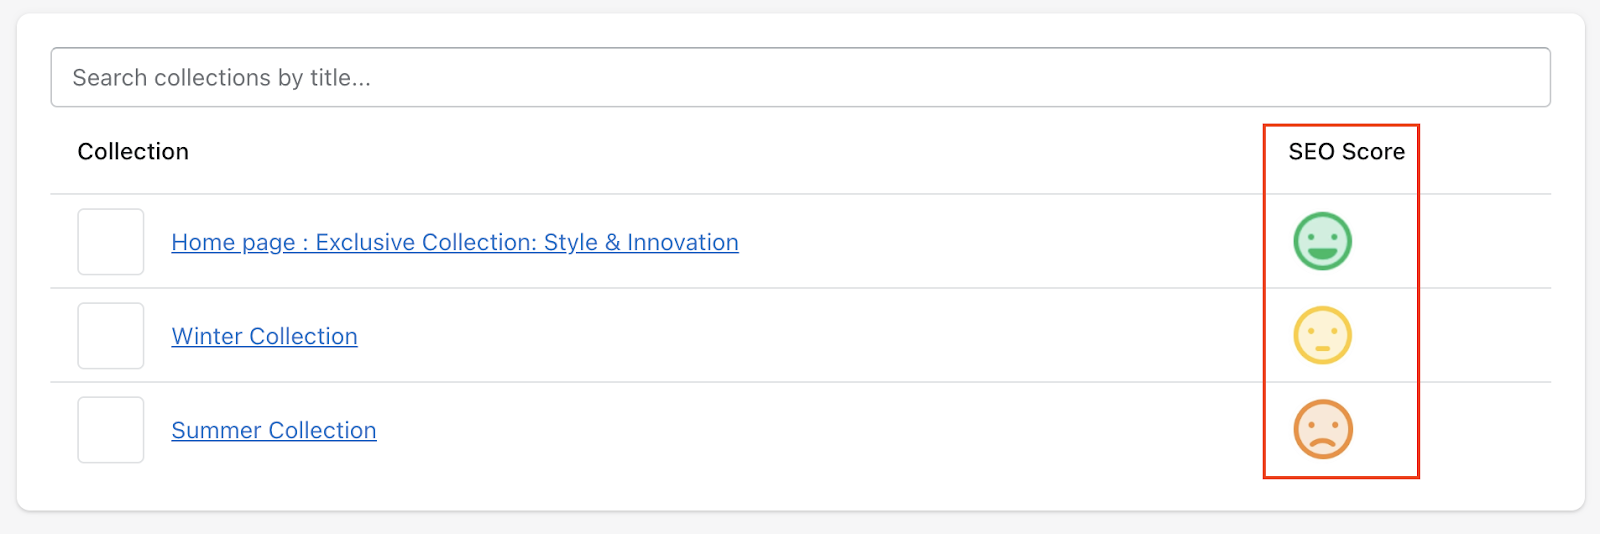The height and width of the screenshot is (534, 1600).
Task: Click the orange sad face SEO score
Action: [x=1322, y=429]
